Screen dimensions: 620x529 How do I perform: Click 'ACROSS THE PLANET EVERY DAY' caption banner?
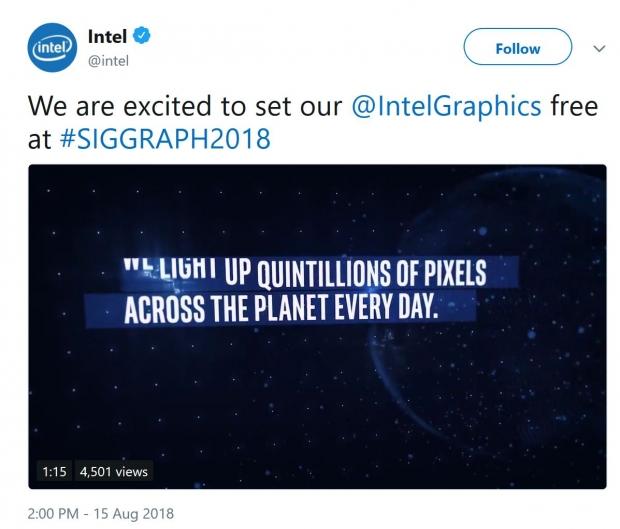tap(281, 308)
